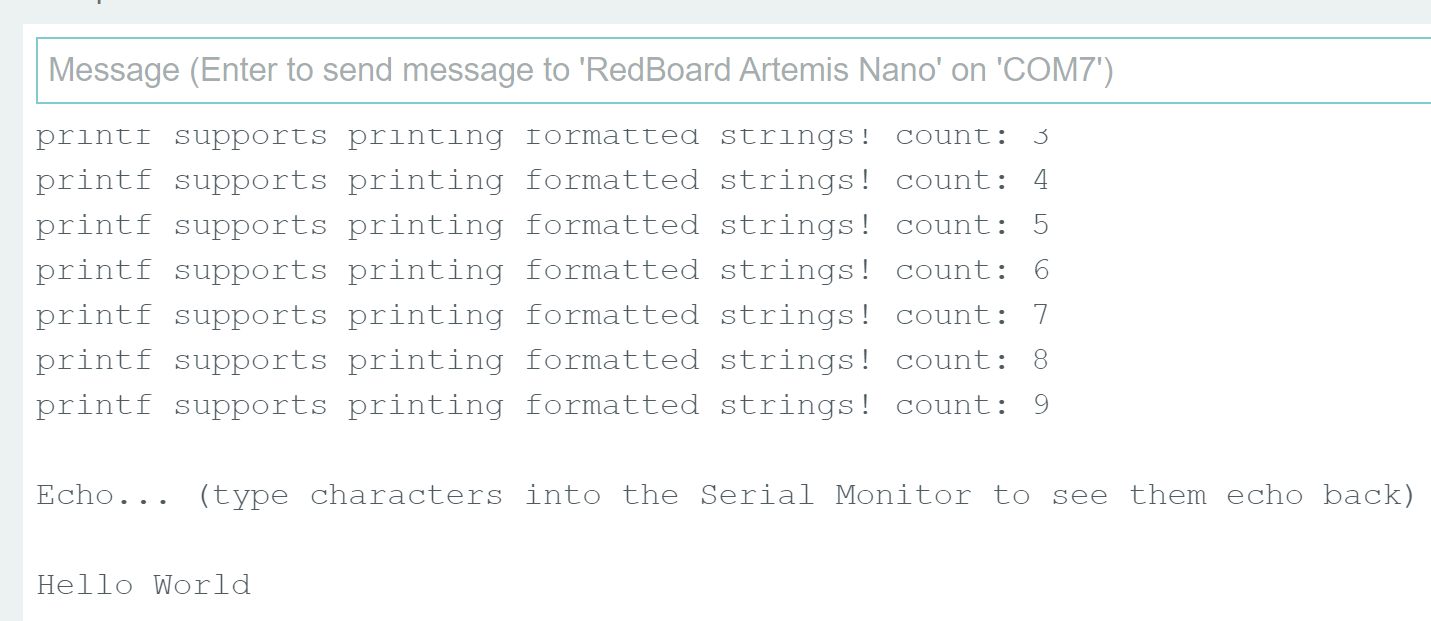Click the number 6 ending the count line
This screenshot has height=621, width=1431.
point(1041,271)
